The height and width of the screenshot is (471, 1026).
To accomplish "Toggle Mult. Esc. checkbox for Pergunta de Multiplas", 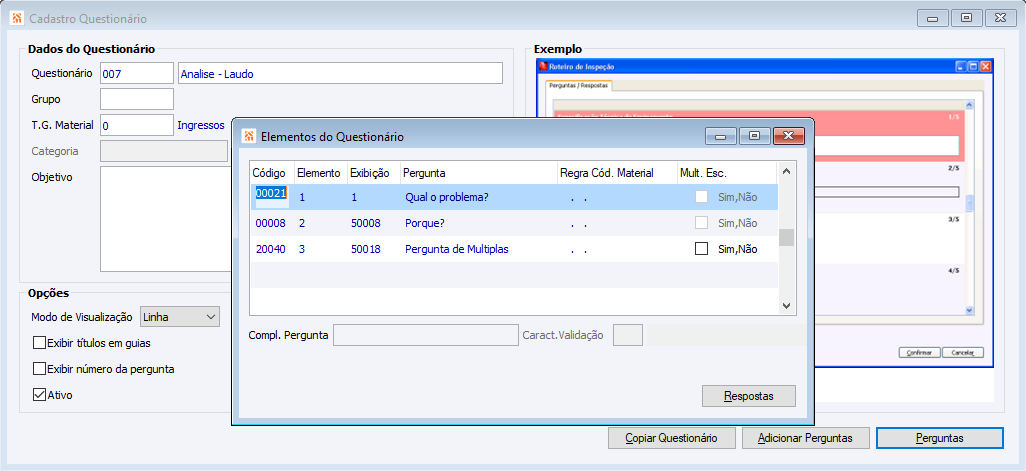I will point(701,249).
